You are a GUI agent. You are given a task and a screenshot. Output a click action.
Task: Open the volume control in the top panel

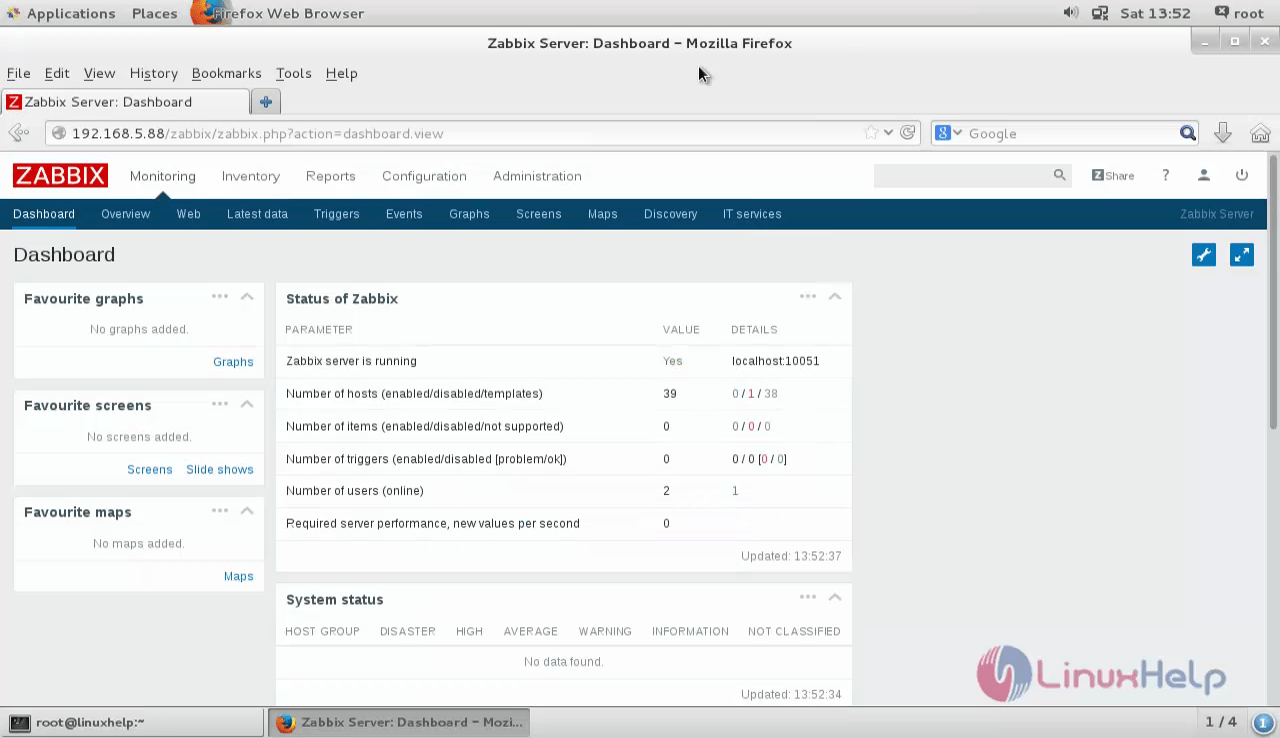tap(1071, 13)
